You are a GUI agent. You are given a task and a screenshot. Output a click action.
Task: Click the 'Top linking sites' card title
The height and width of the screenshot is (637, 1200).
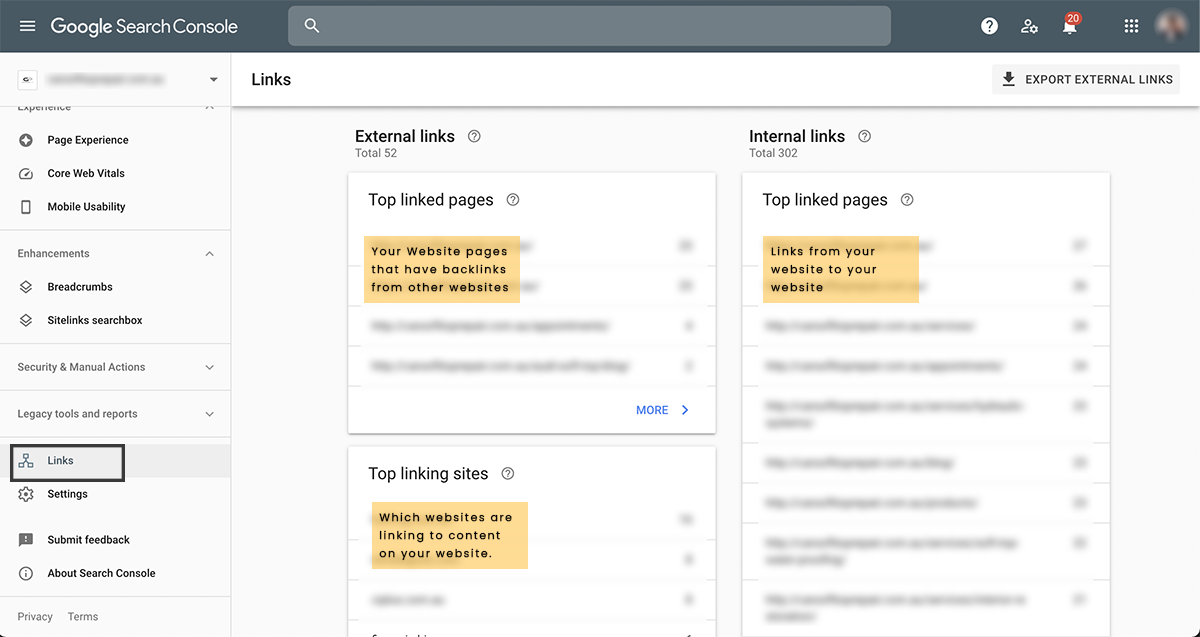pyautogui.click(x=428, y=474)
